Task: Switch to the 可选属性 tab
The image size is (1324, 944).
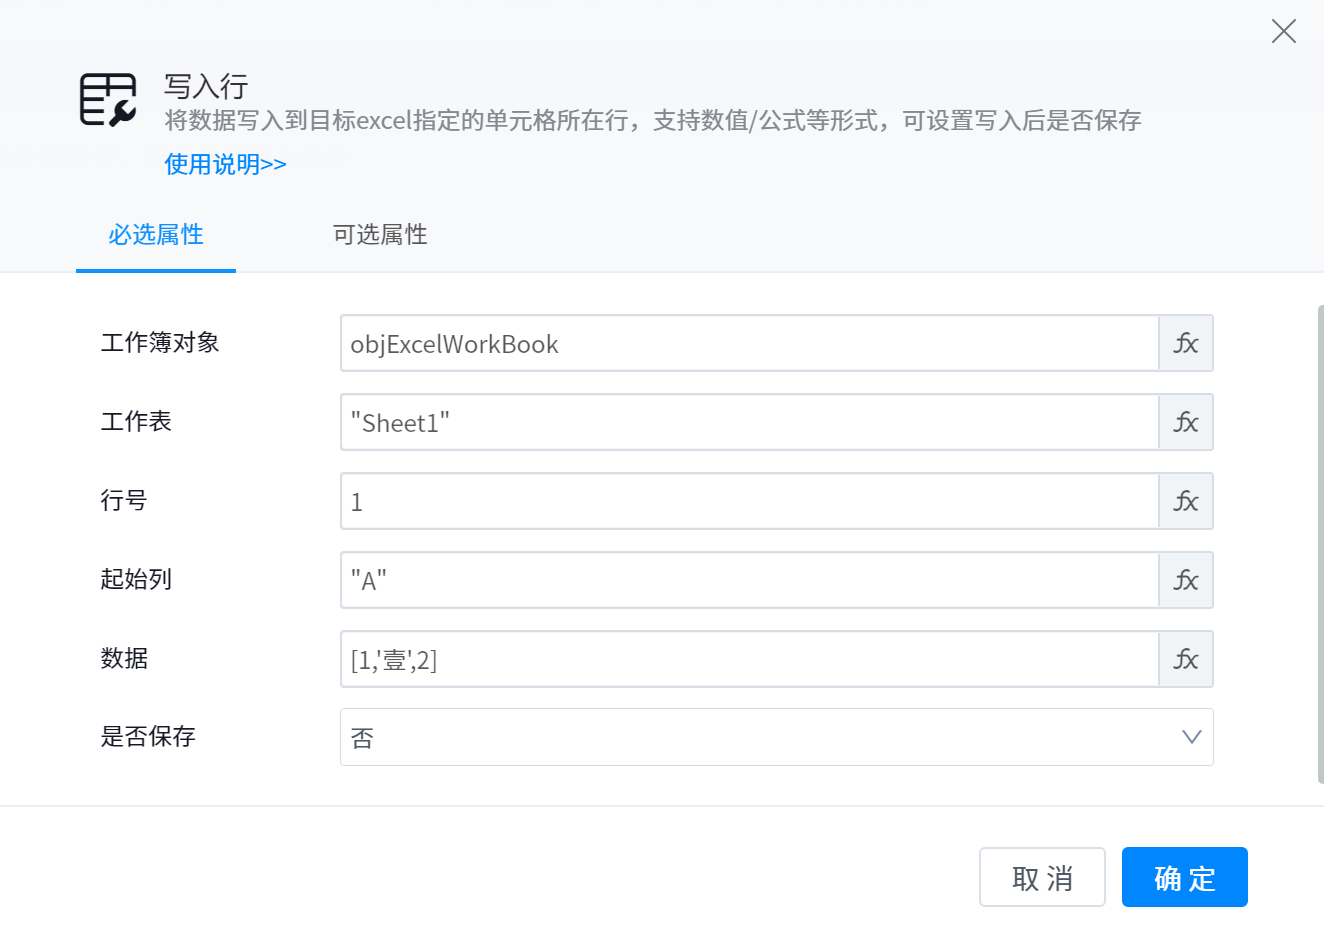Action: (x=380, y=235)
